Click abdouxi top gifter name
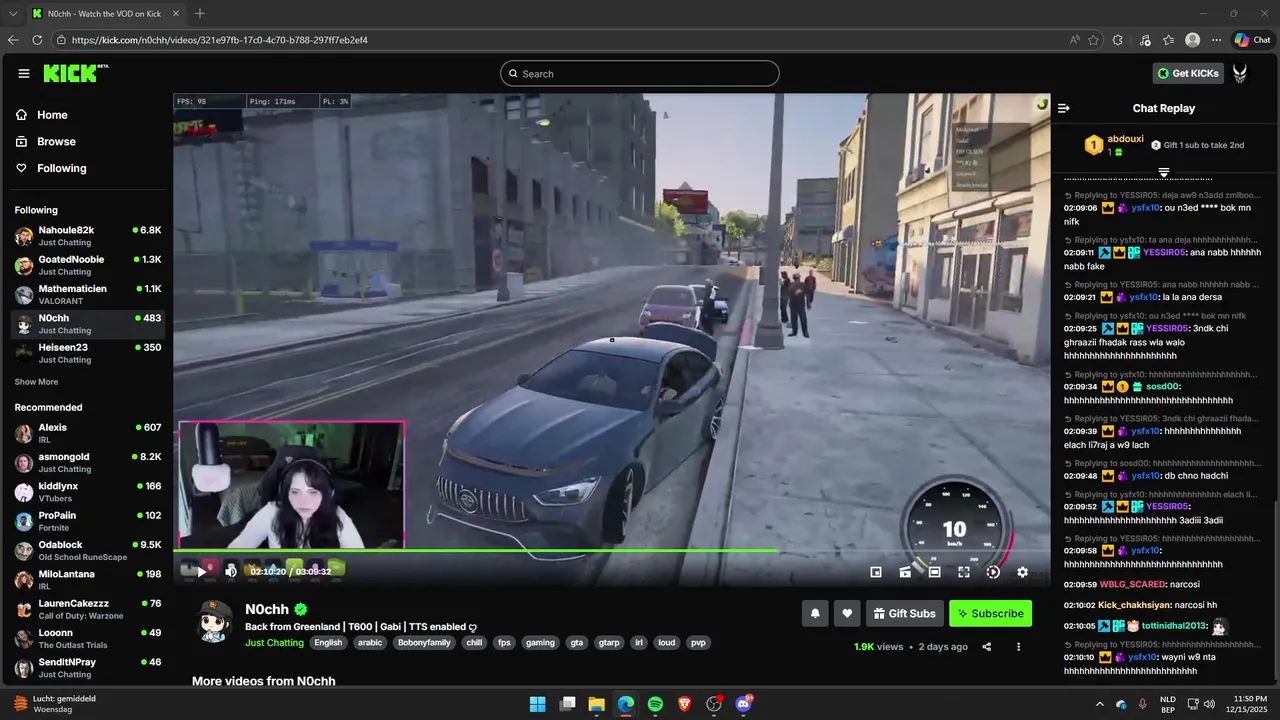The height and width of the screenshot is (720, 1280). (1125, 138)
